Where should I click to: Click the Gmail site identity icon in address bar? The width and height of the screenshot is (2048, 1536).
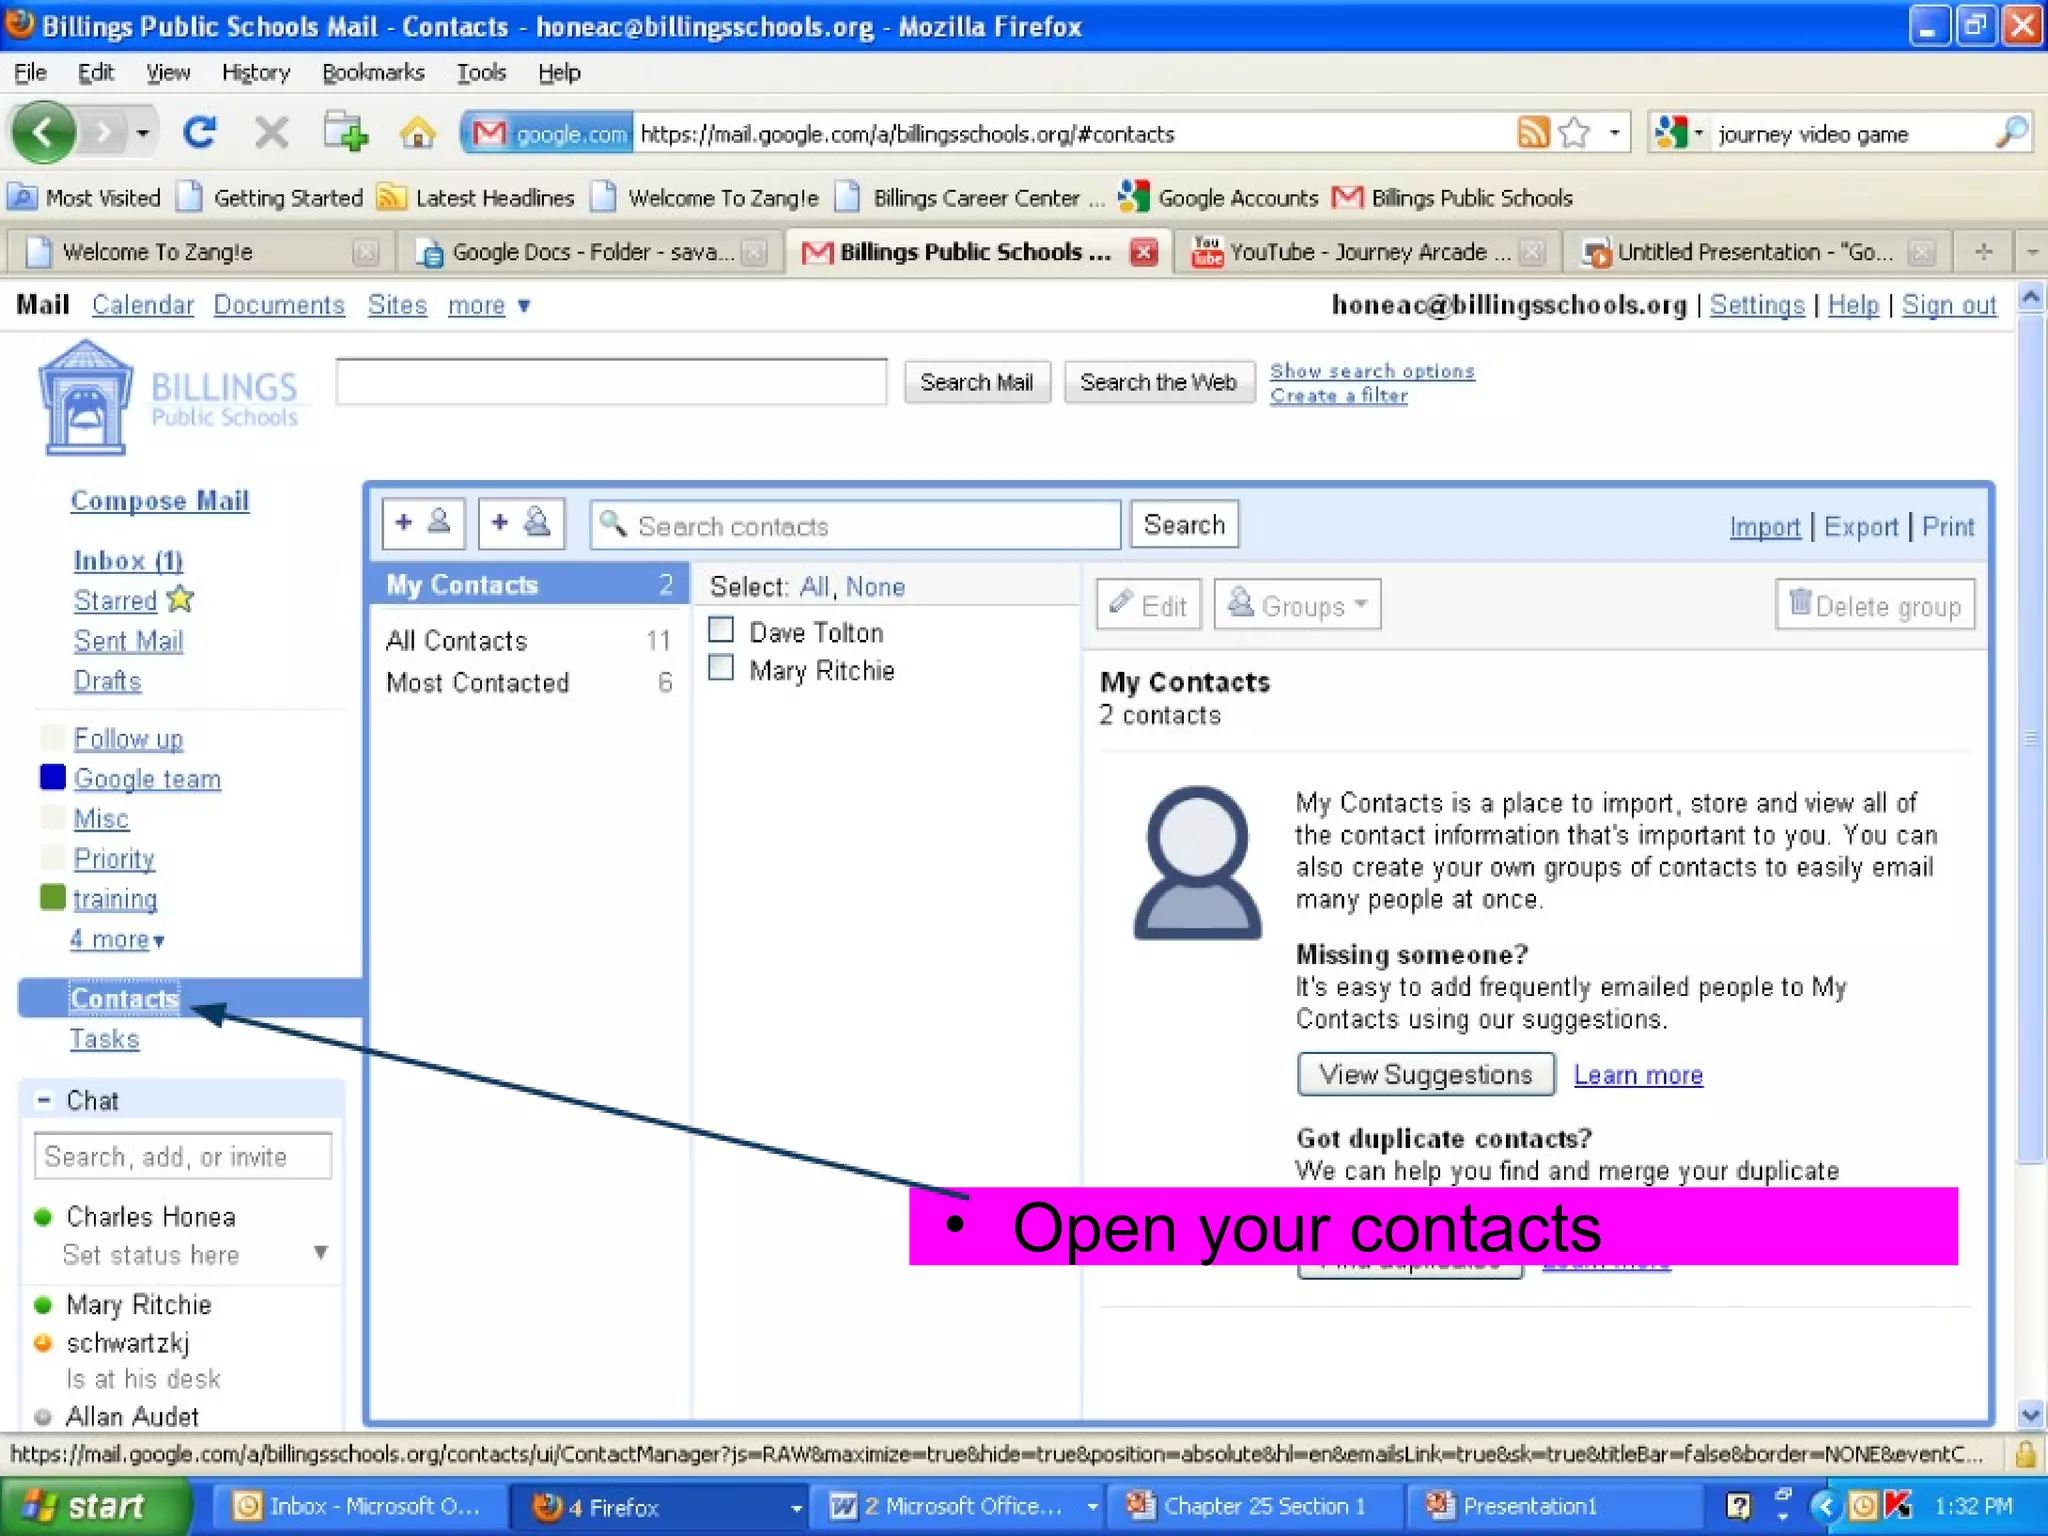549,133
